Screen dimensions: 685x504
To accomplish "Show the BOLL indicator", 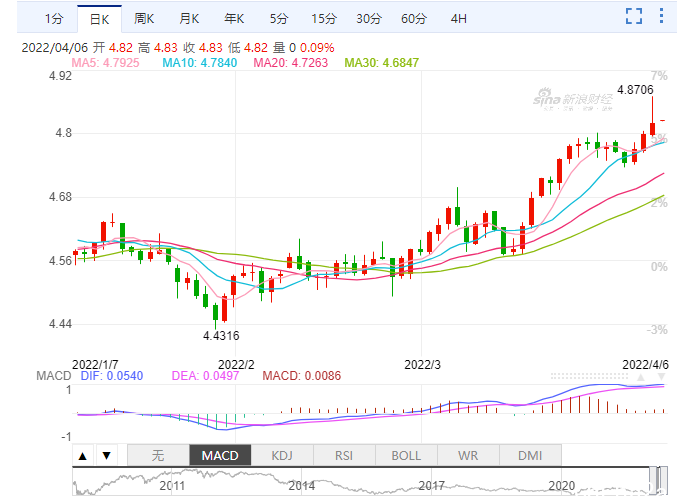I will [406, 456].
